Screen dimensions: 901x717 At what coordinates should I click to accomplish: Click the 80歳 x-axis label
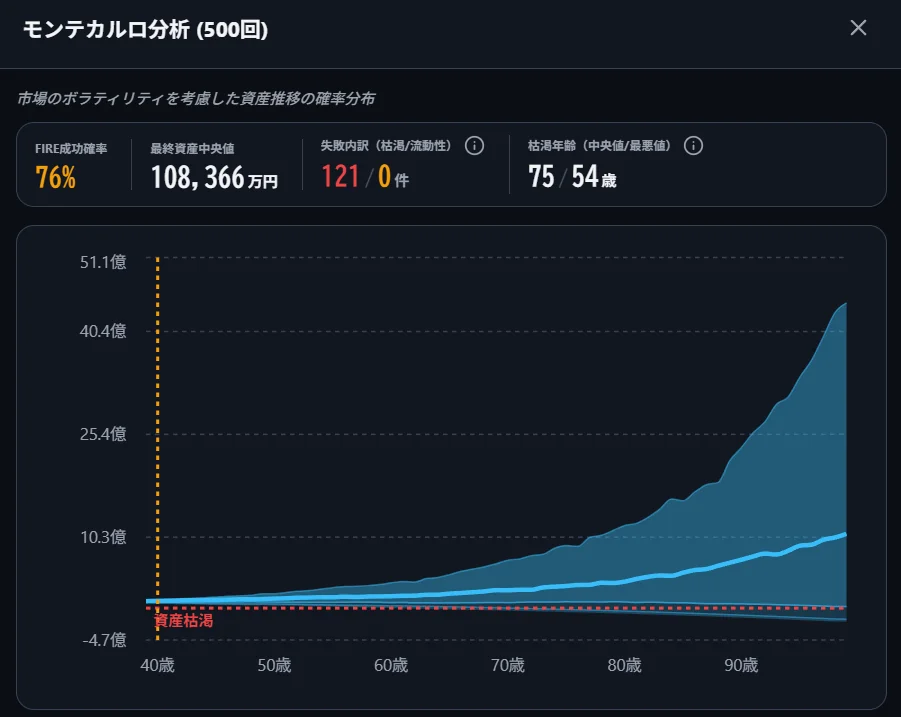pyautogui.click(x=625, y=665)
